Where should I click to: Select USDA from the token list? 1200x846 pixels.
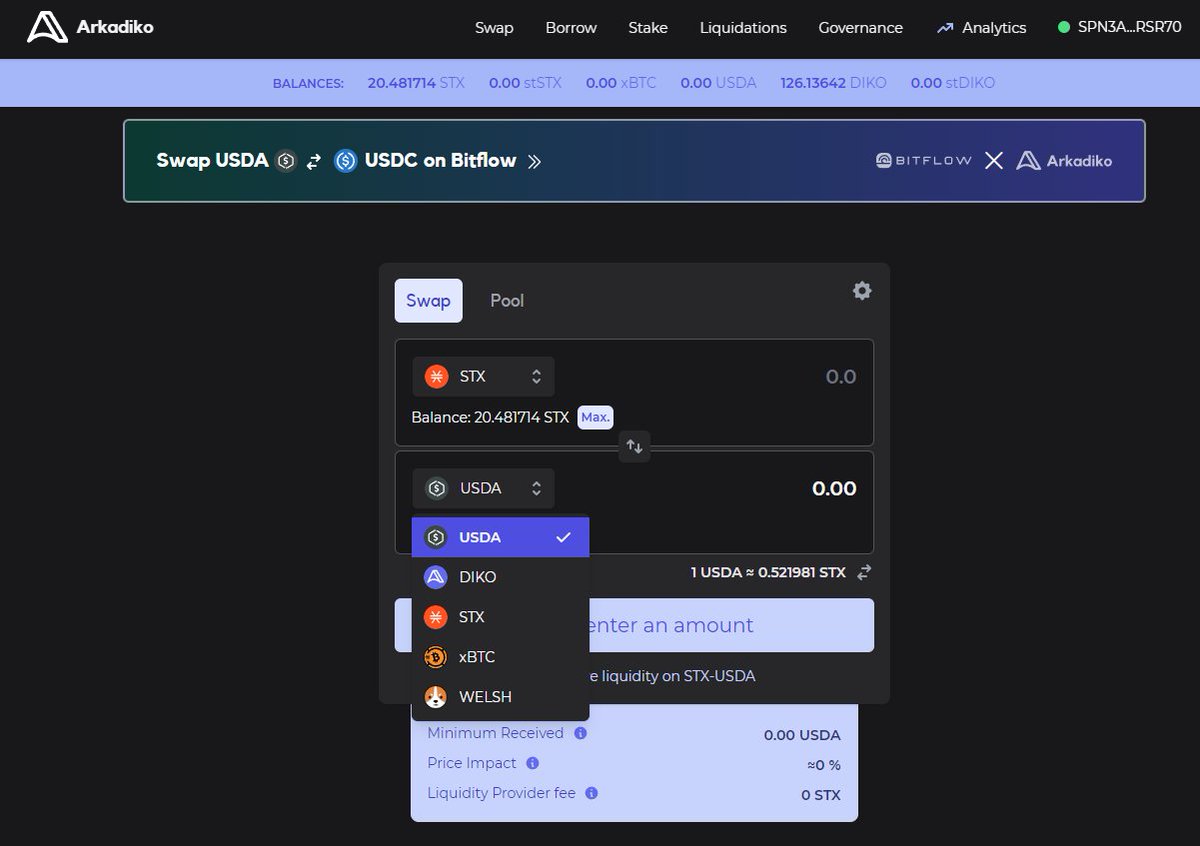click(500, 537)
